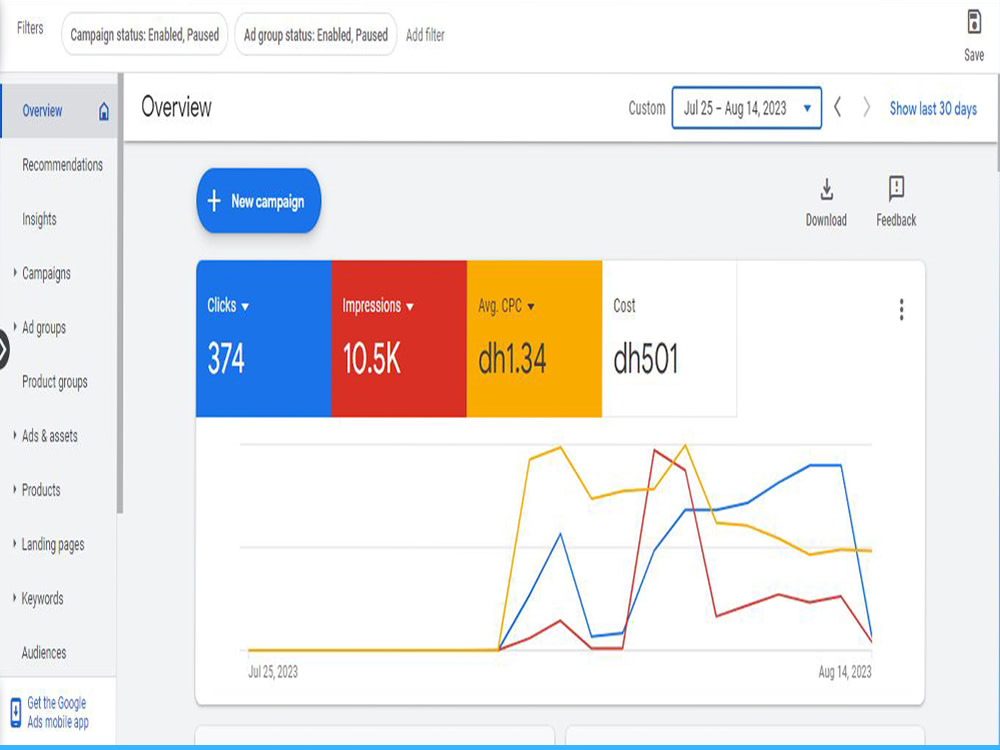The height and width of the screenshot is (750, 1000).
Task: Click the mobile phone icon near Get the Google Ads app
Action: 15,712
